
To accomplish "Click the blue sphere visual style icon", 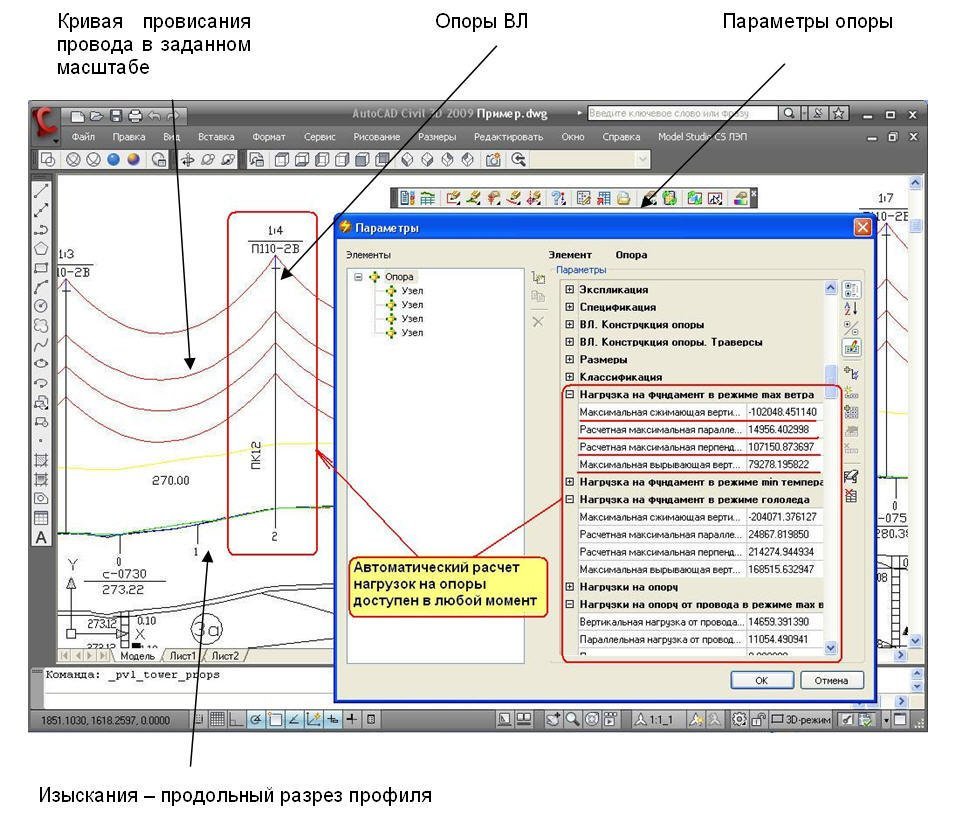I will (113, 160).
